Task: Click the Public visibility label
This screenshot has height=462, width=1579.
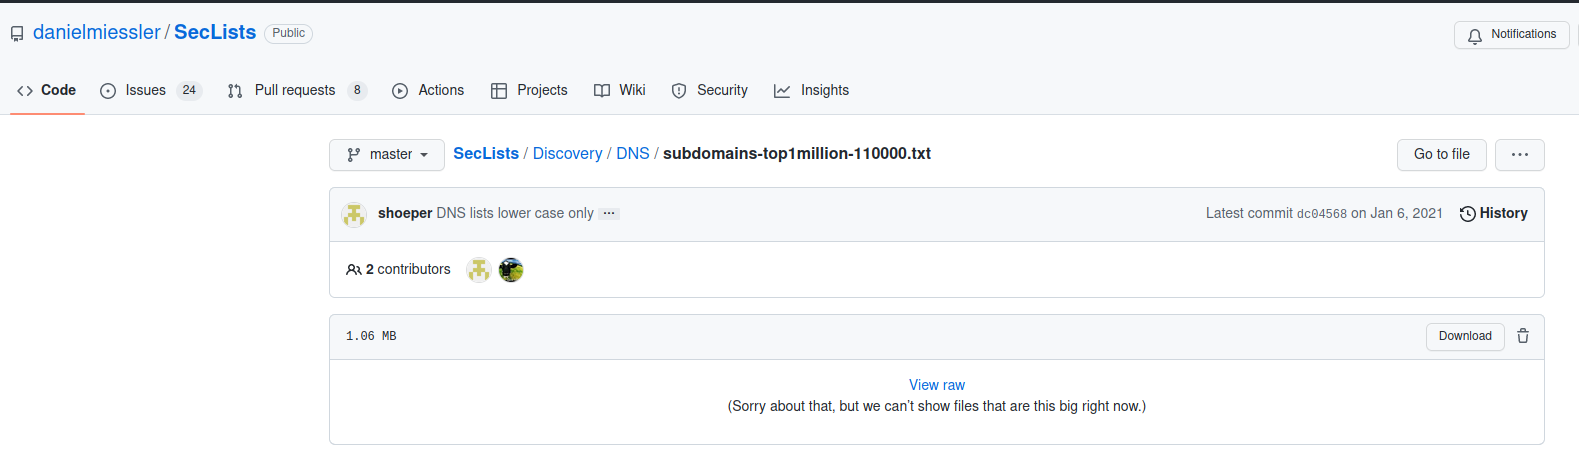Action: point(289,33)
